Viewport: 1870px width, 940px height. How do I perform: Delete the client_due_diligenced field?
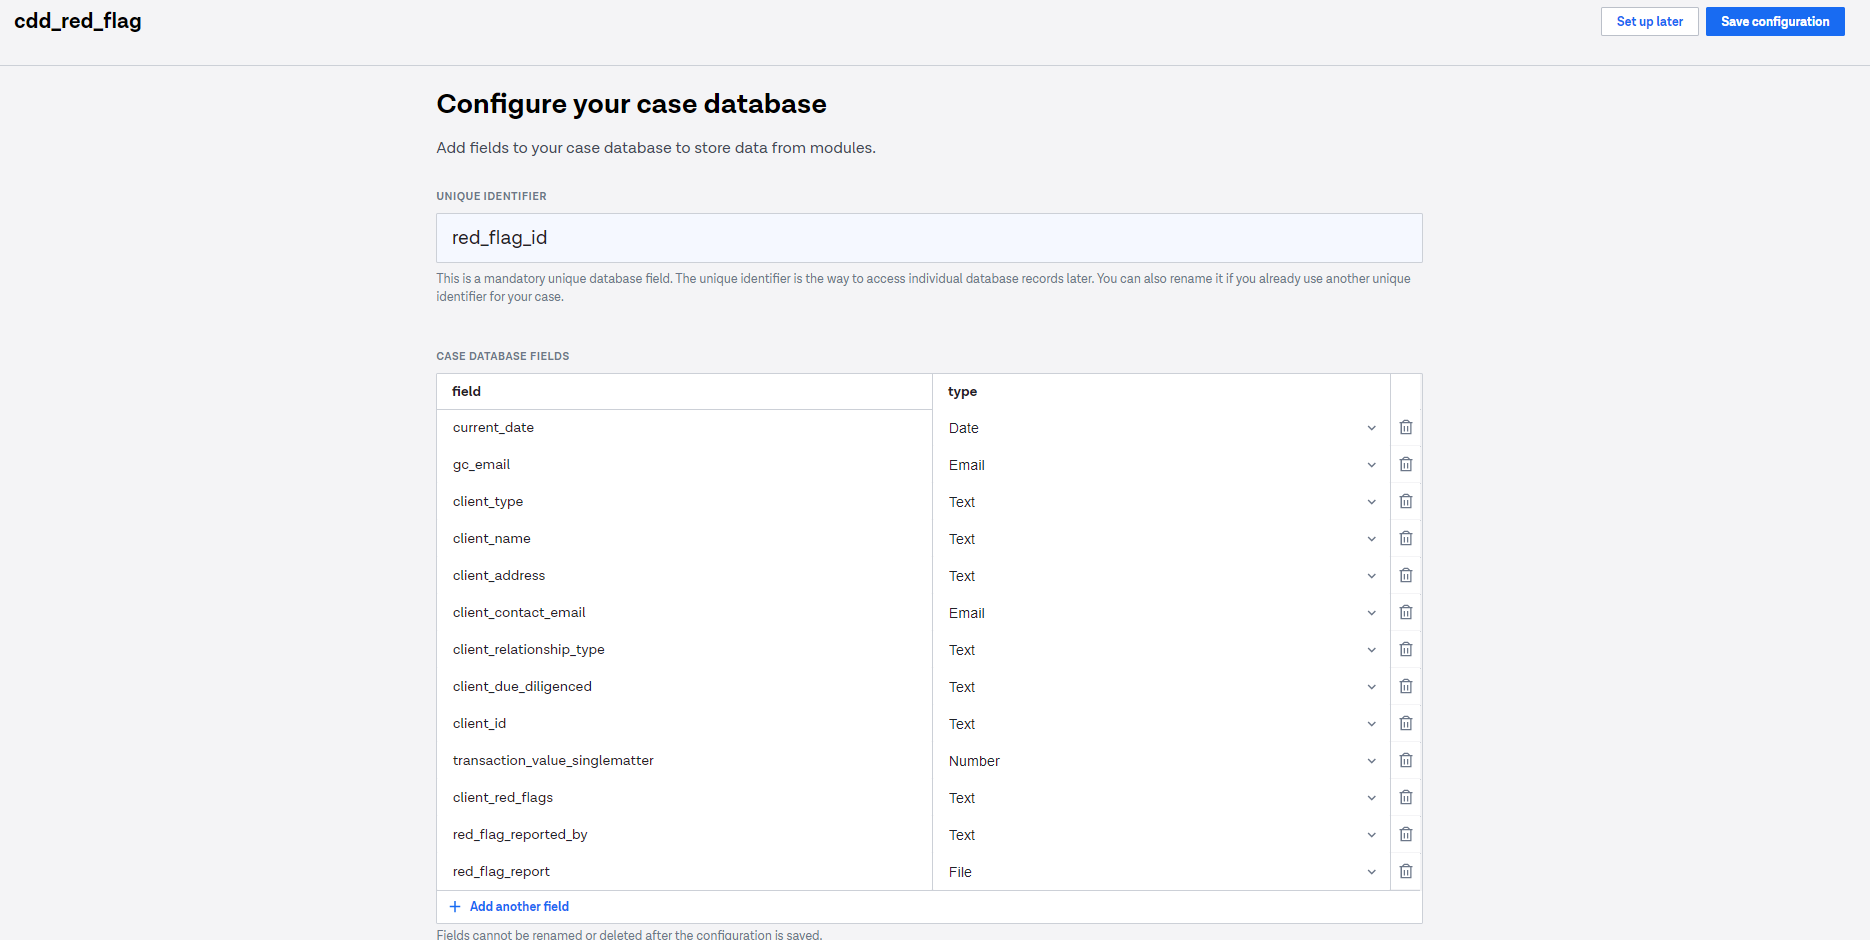tap(1406, 686)
